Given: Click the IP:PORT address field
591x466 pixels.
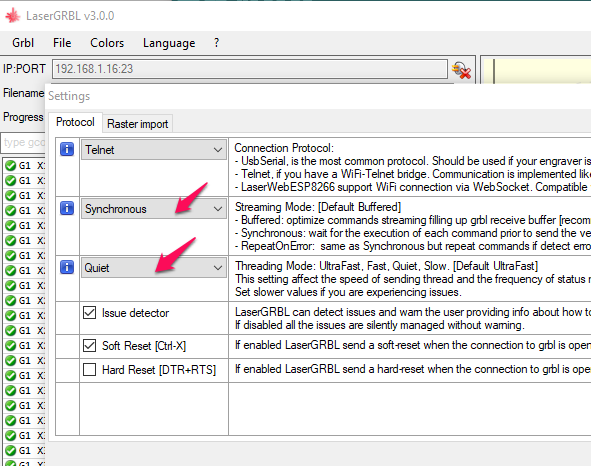Looking at the screenshot, I should tap(250, 69).
